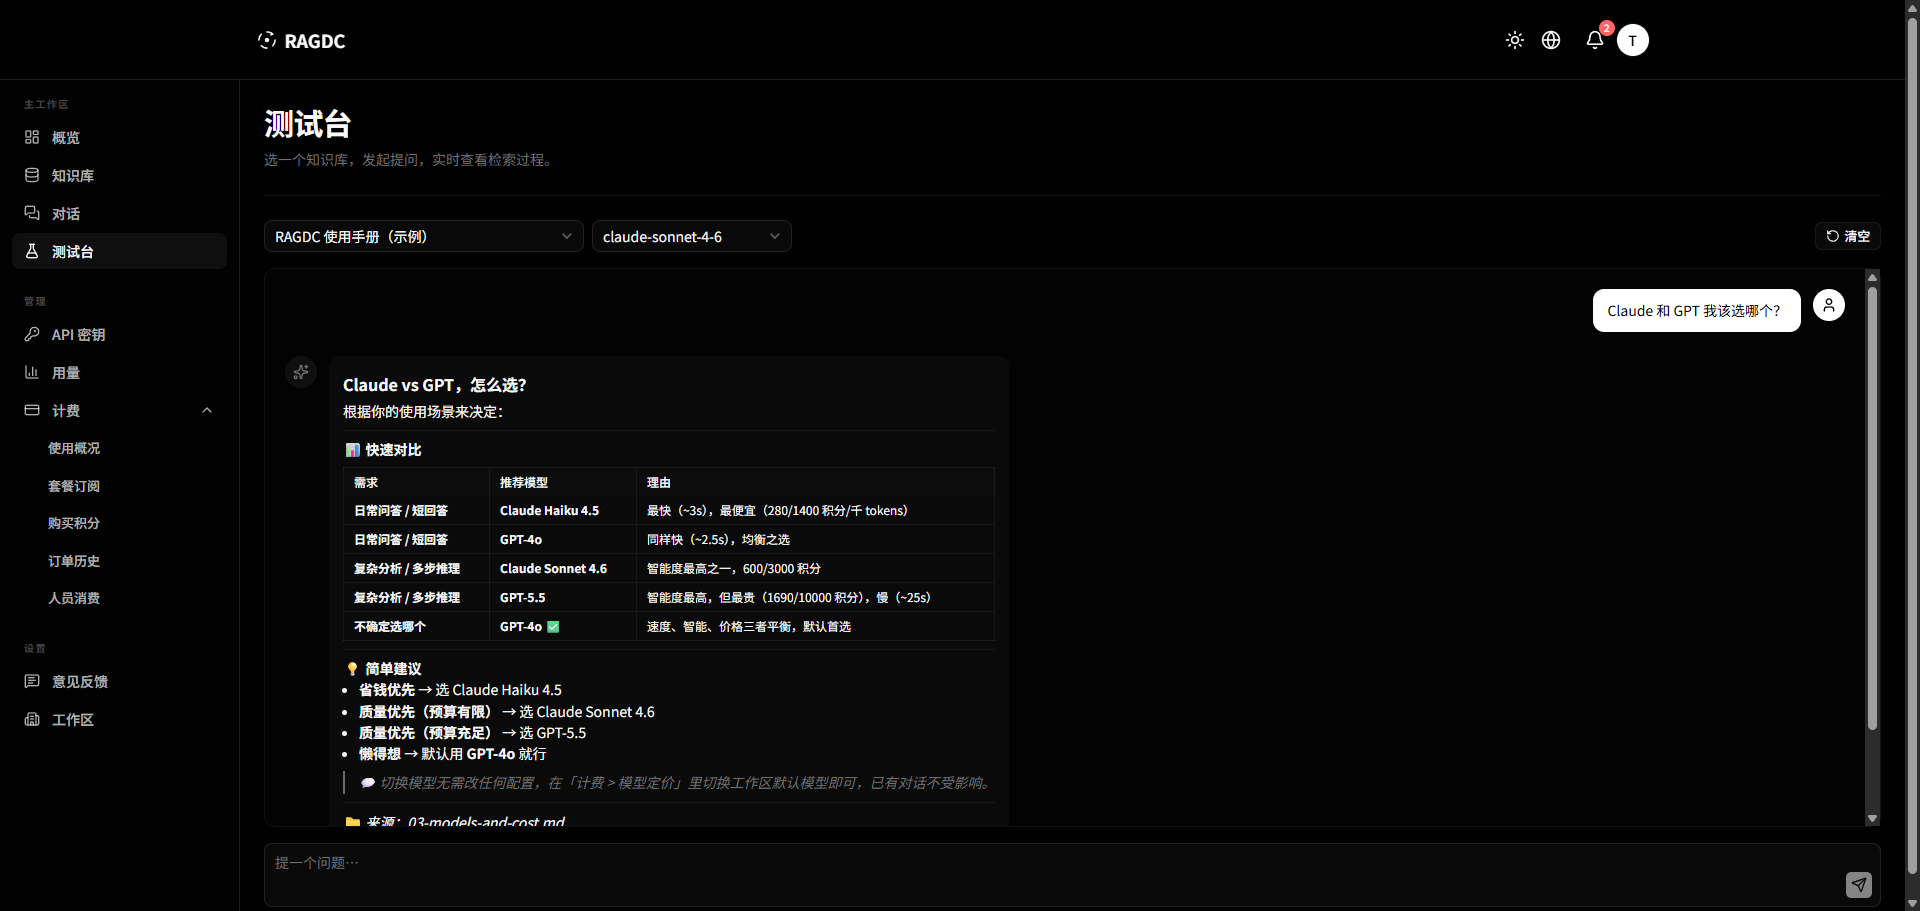This screenshot has width=1920, height=911.
Task: Open the claude-sonnet-4-6 model dropdown
Action: click(692, 236)
